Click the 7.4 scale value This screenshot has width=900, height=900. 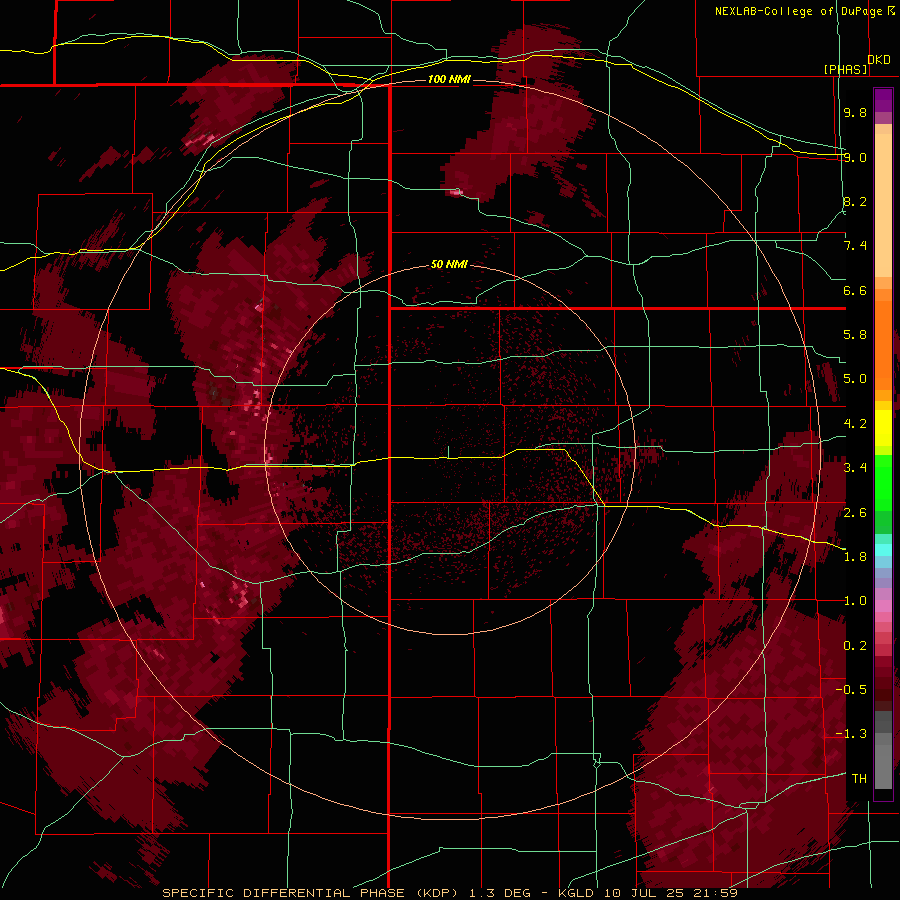point(855,246)
